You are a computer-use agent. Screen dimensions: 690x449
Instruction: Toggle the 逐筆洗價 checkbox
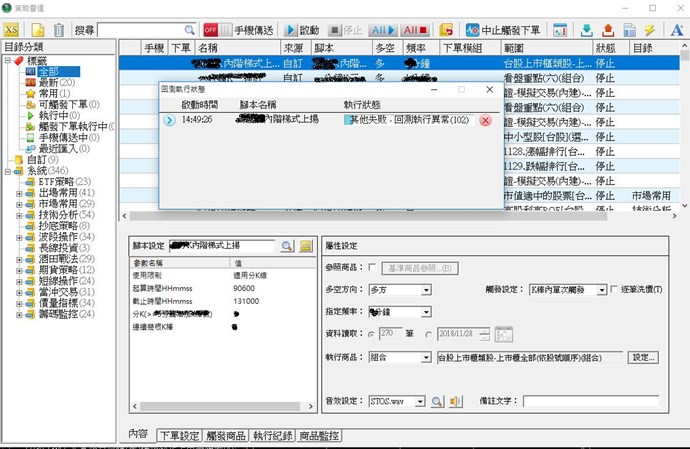(614, 290)
